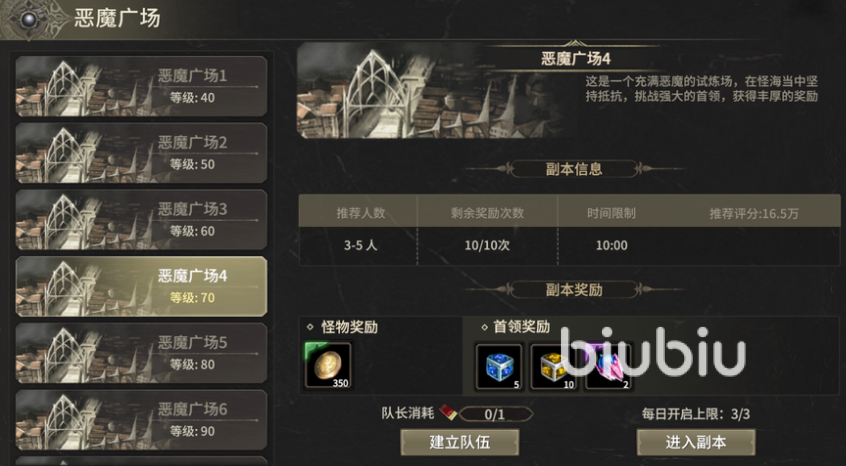Select the gold gem chest reward icon
This screenshot has height=466, width=846.
pos(554,367)
